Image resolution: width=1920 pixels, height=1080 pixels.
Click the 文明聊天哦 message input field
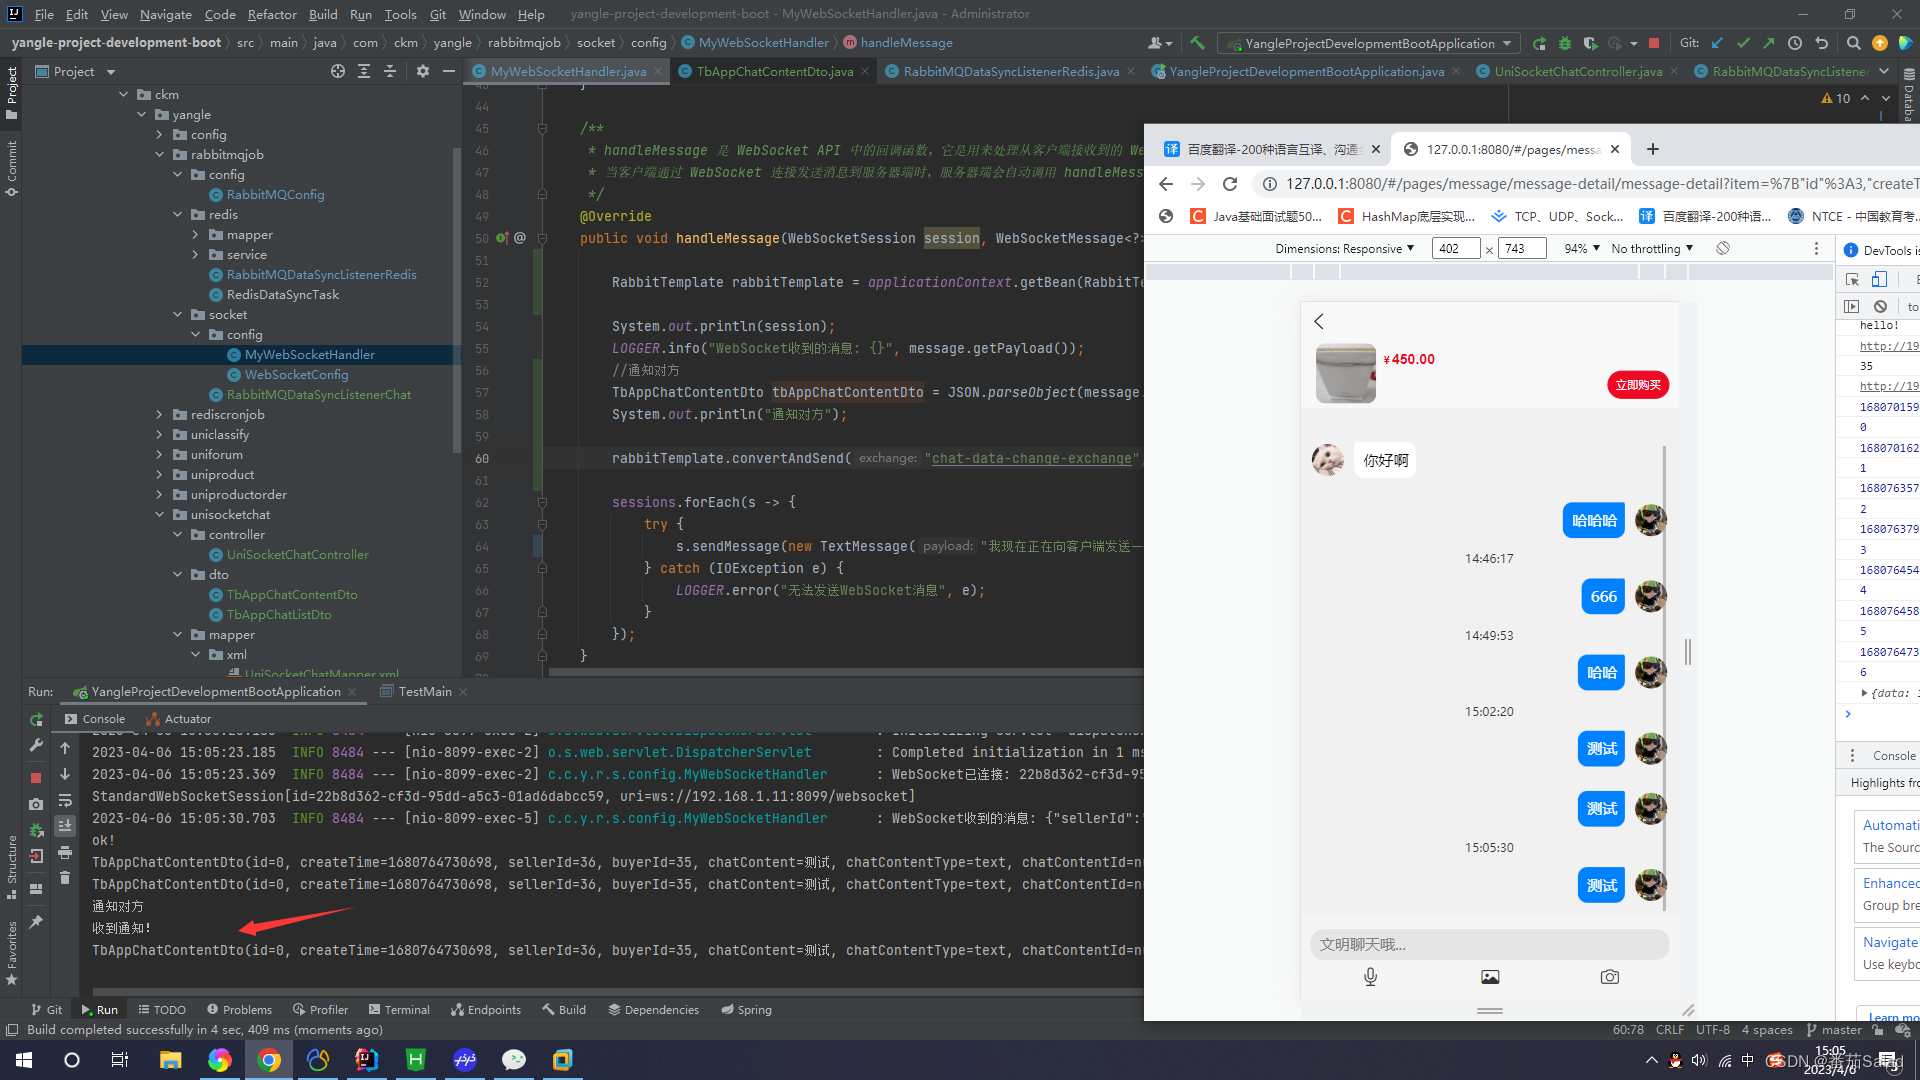click(x=1488, y=944)
